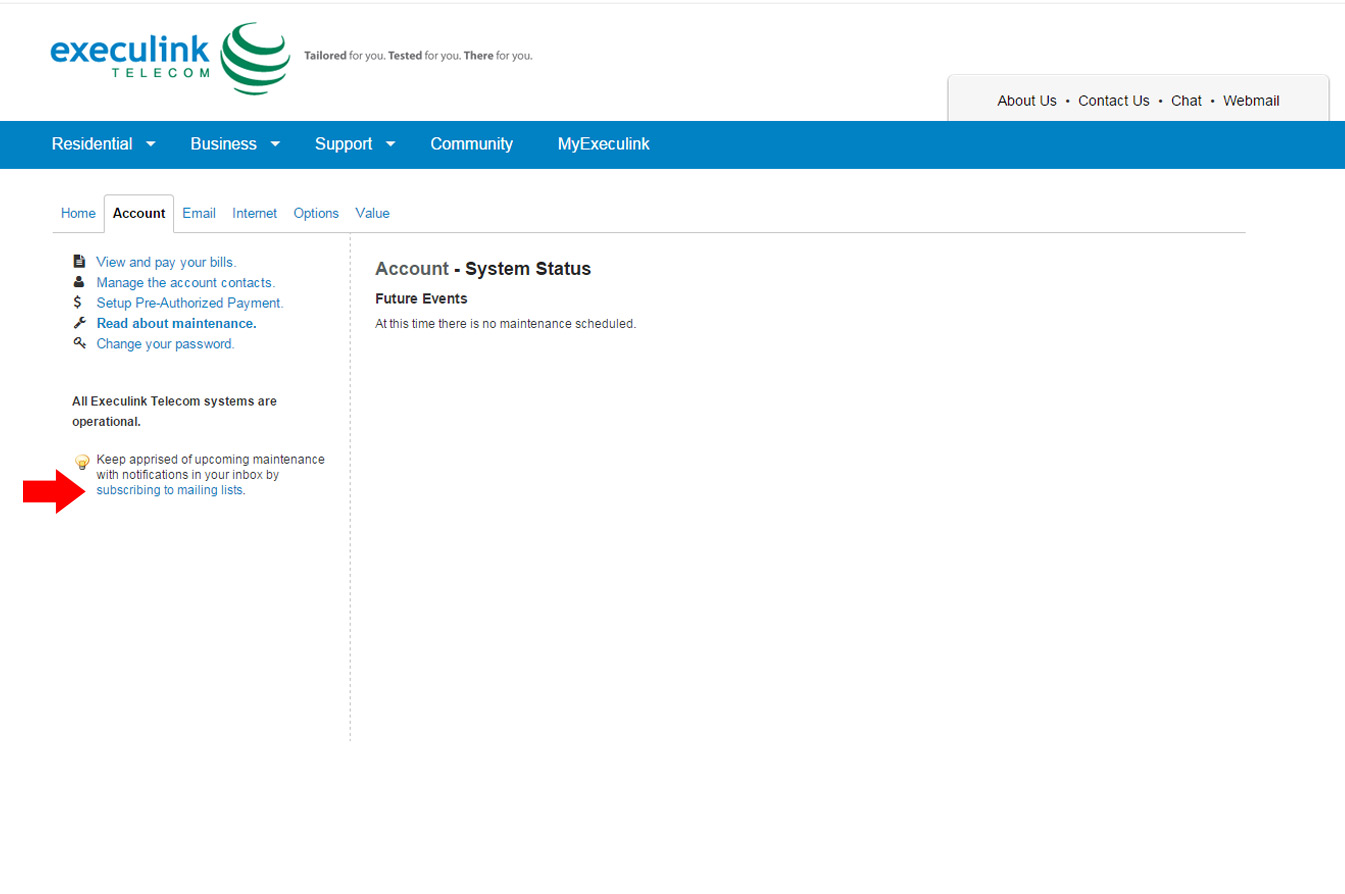Click View and pay your bills

pos(166,262)
